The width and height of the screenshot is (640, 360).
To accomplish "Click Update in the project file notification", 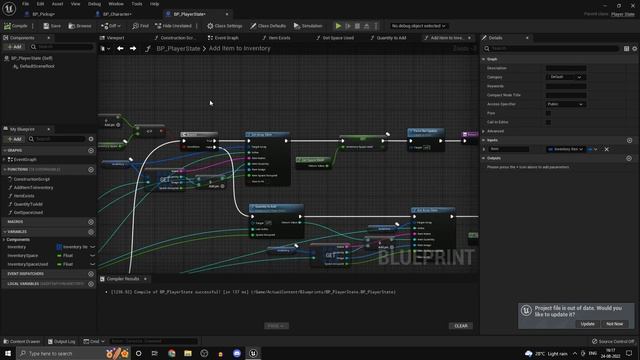I will coord(587,324).
